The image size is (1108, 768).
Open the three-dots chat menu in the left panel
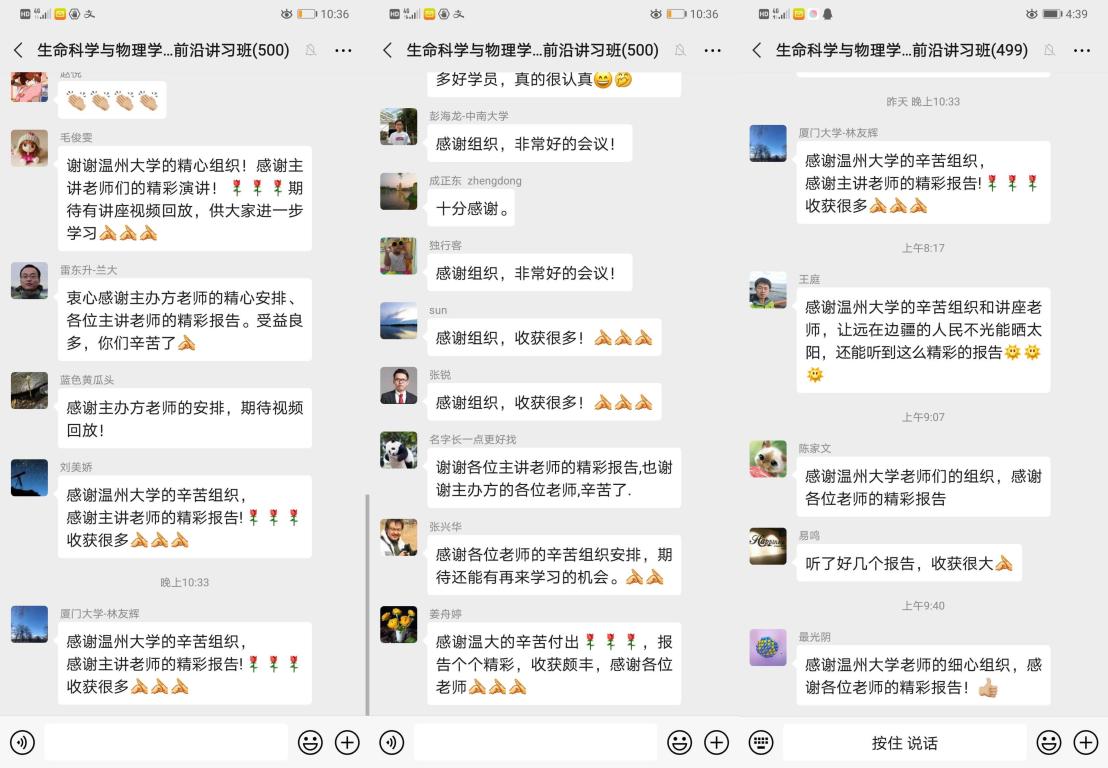(x=343, y=50)
